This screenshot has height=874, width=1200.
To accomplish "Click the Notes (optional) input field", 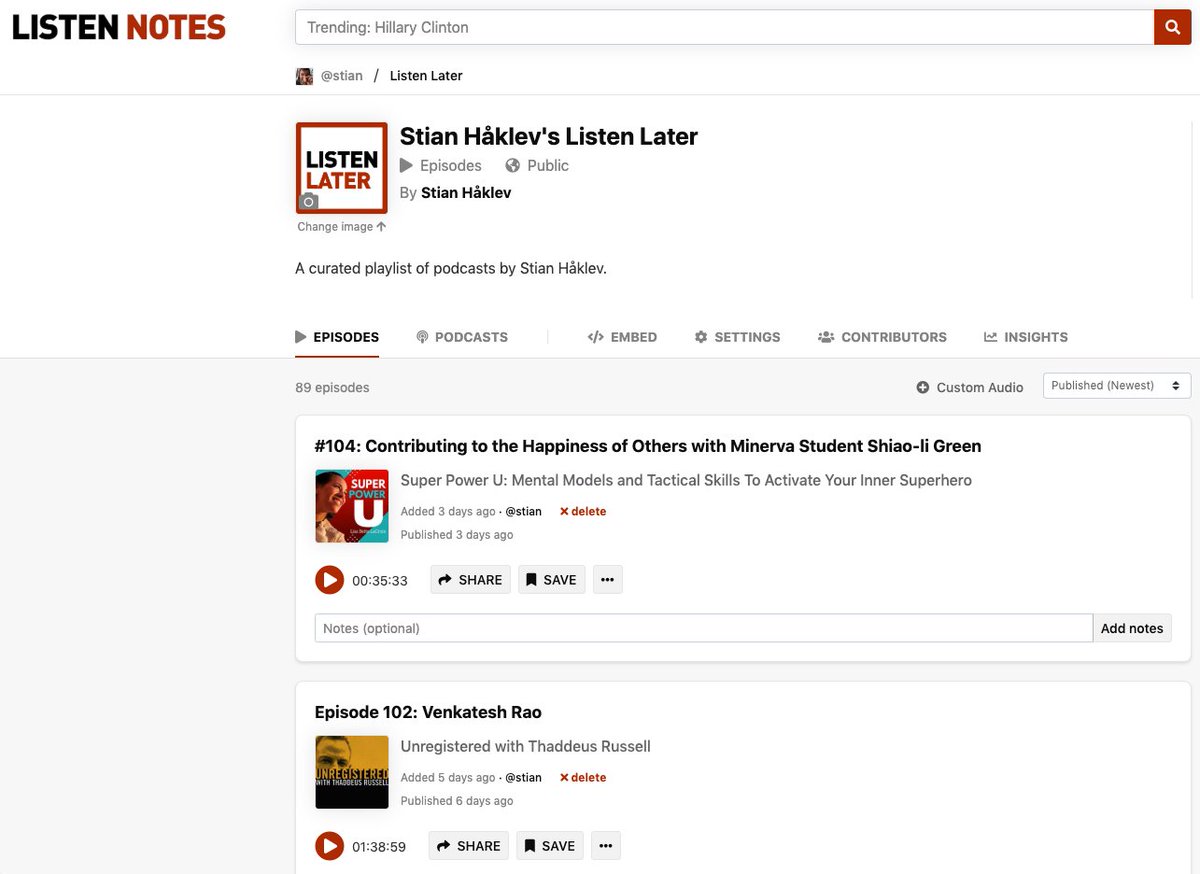I will (704, 628).
